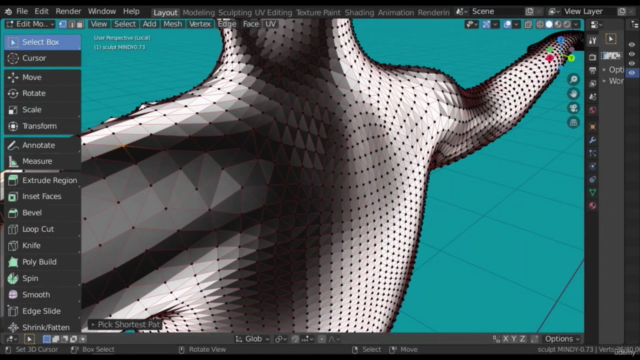Click the View Layer name field
This screenshot has height=360, width=640.
(x=589, y=11)
